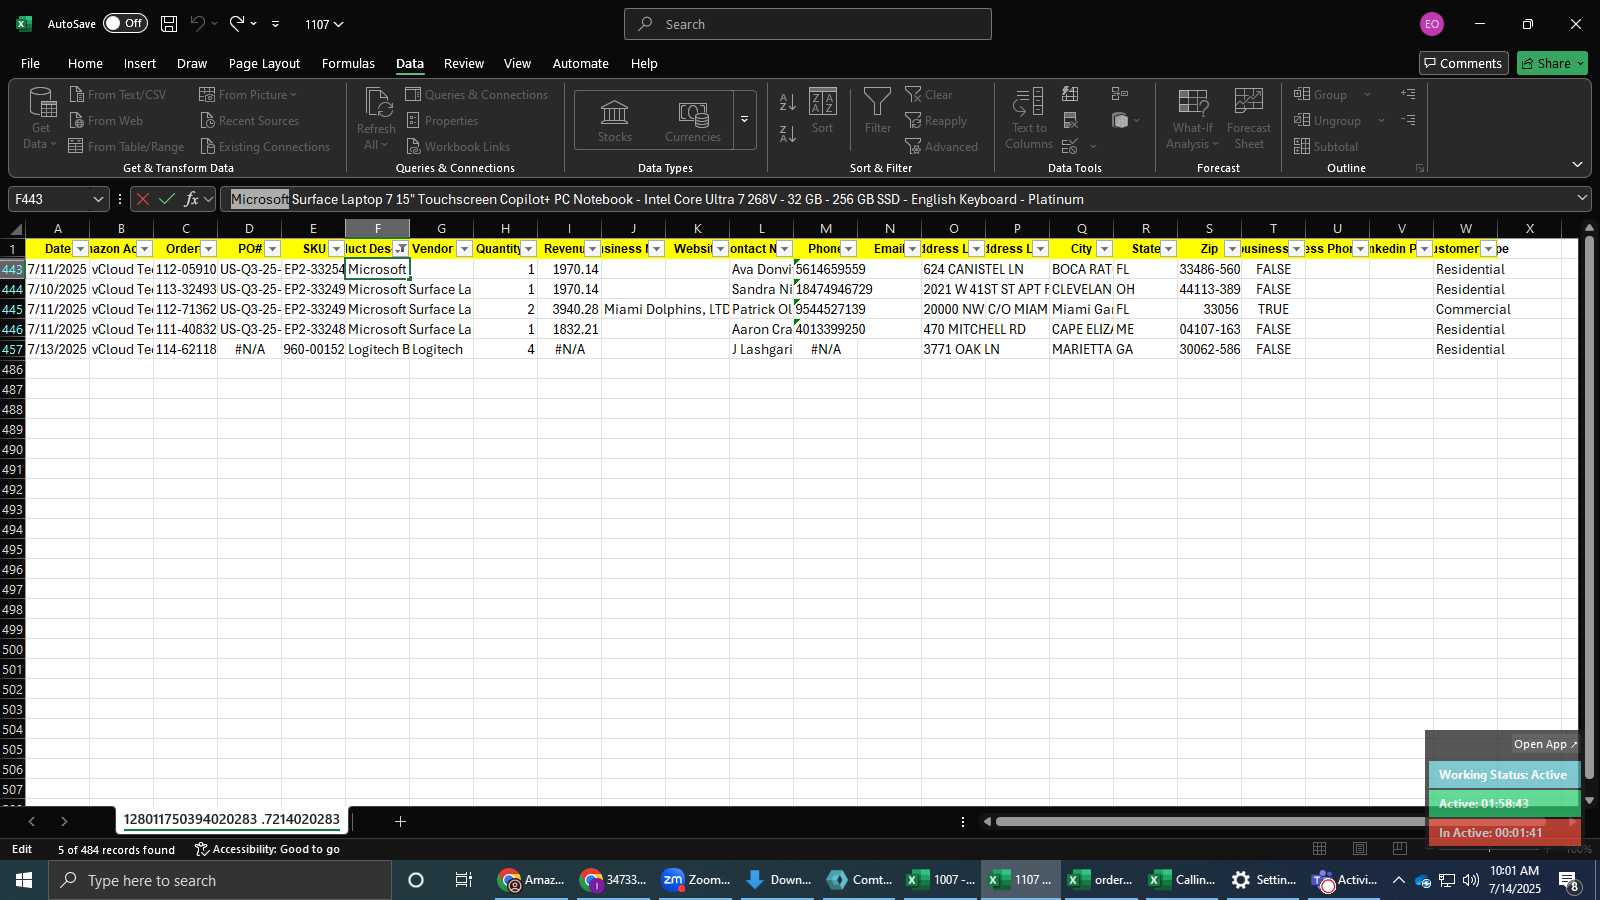Click the Subtotal outline button
1600x900 pixels.
1326,146
